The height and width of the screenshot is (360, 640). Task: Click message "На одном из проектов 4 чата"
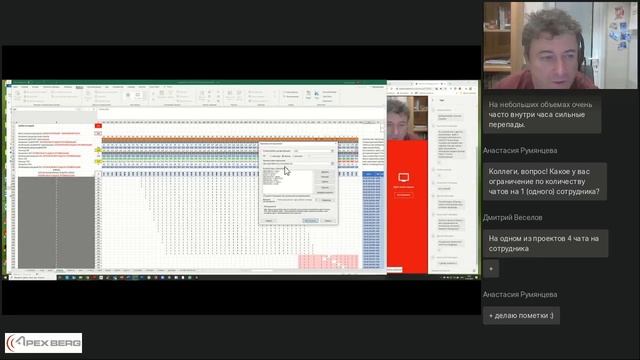546,244
